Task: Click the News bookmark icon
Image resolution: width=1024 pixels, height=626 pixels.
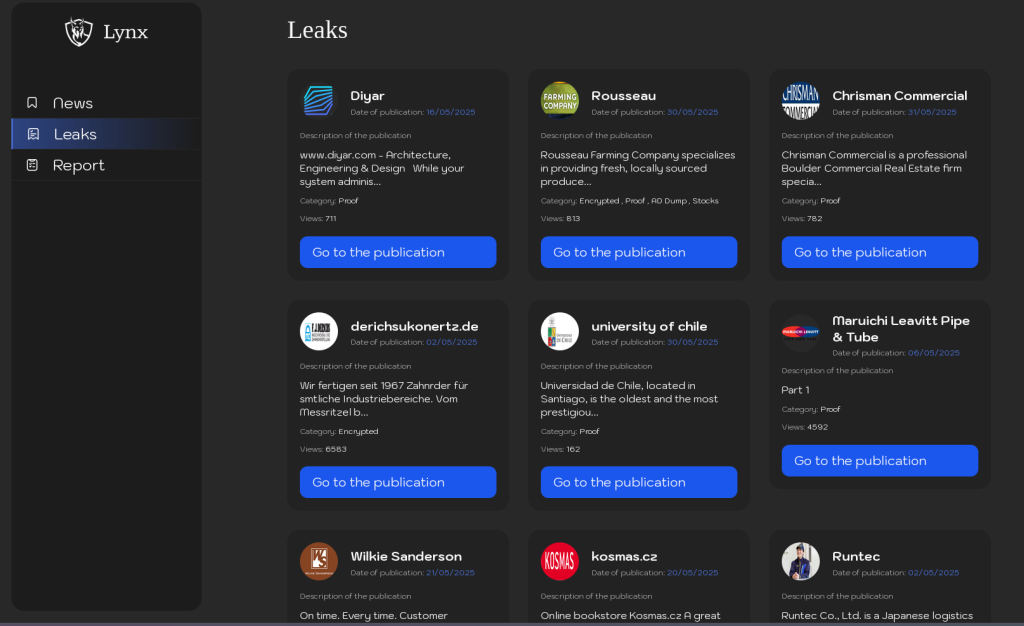Action: pyautogui.click(x=32, y=102)
